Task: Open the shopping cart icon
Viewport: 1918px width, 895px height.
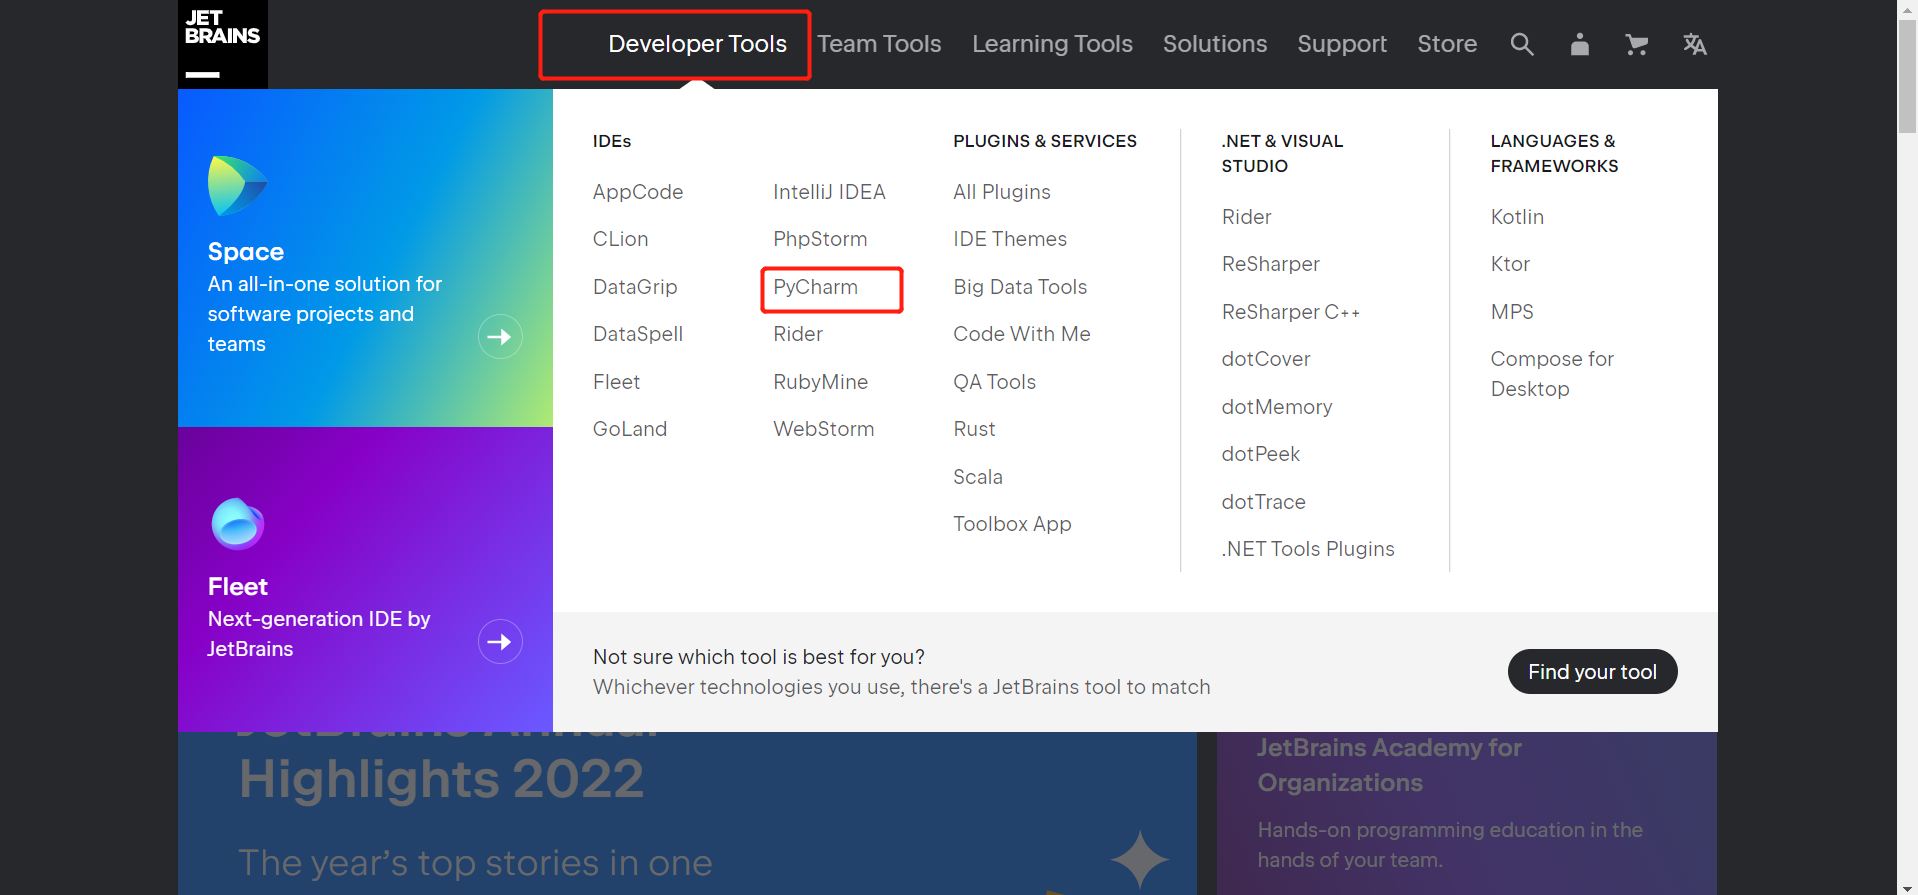Action: coord(1637,44)
